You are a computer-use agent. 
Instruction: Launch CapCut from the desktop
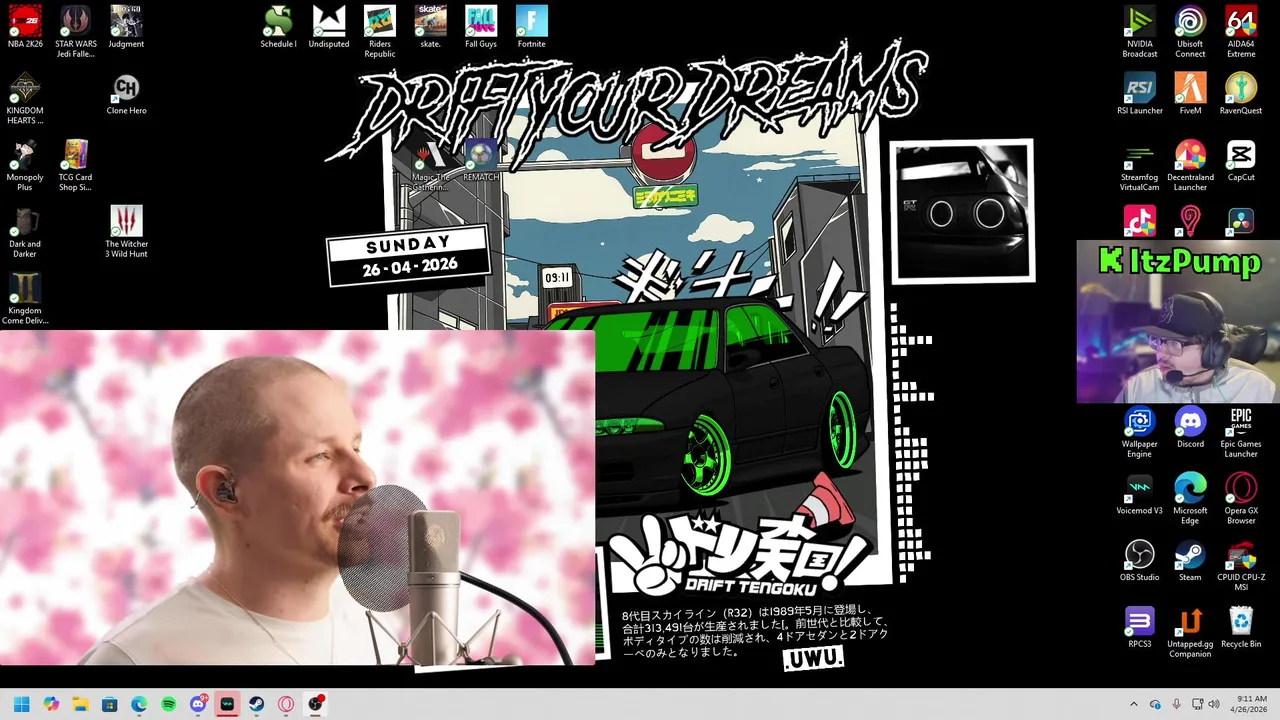coord(1241,160)
